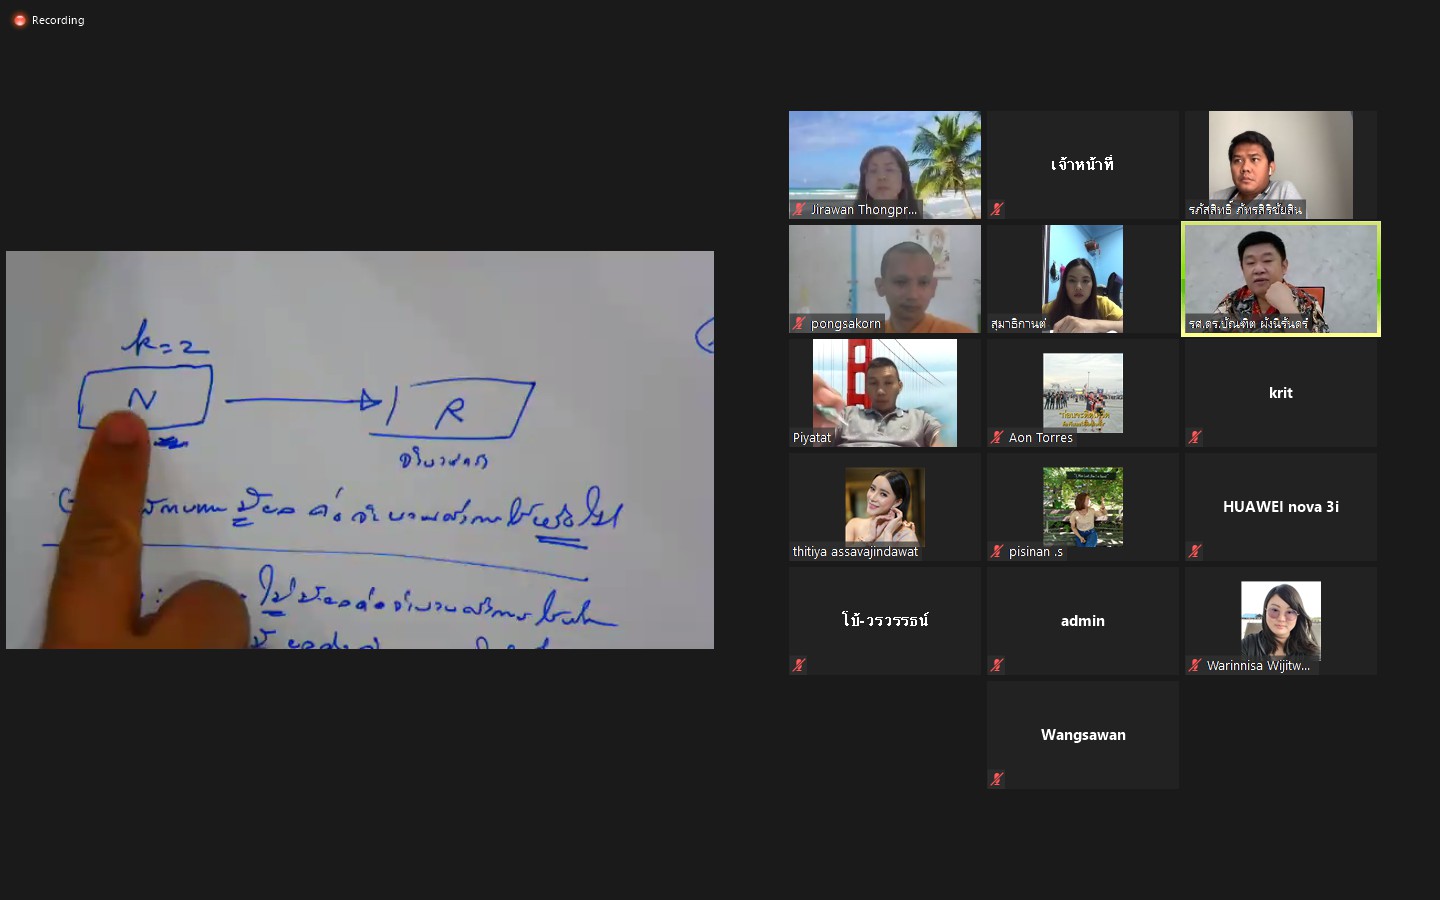Viewport: 1440px width, 900px height.
Task: Click muted mic icon on pisinan .s tile
Action: (997, 552)
